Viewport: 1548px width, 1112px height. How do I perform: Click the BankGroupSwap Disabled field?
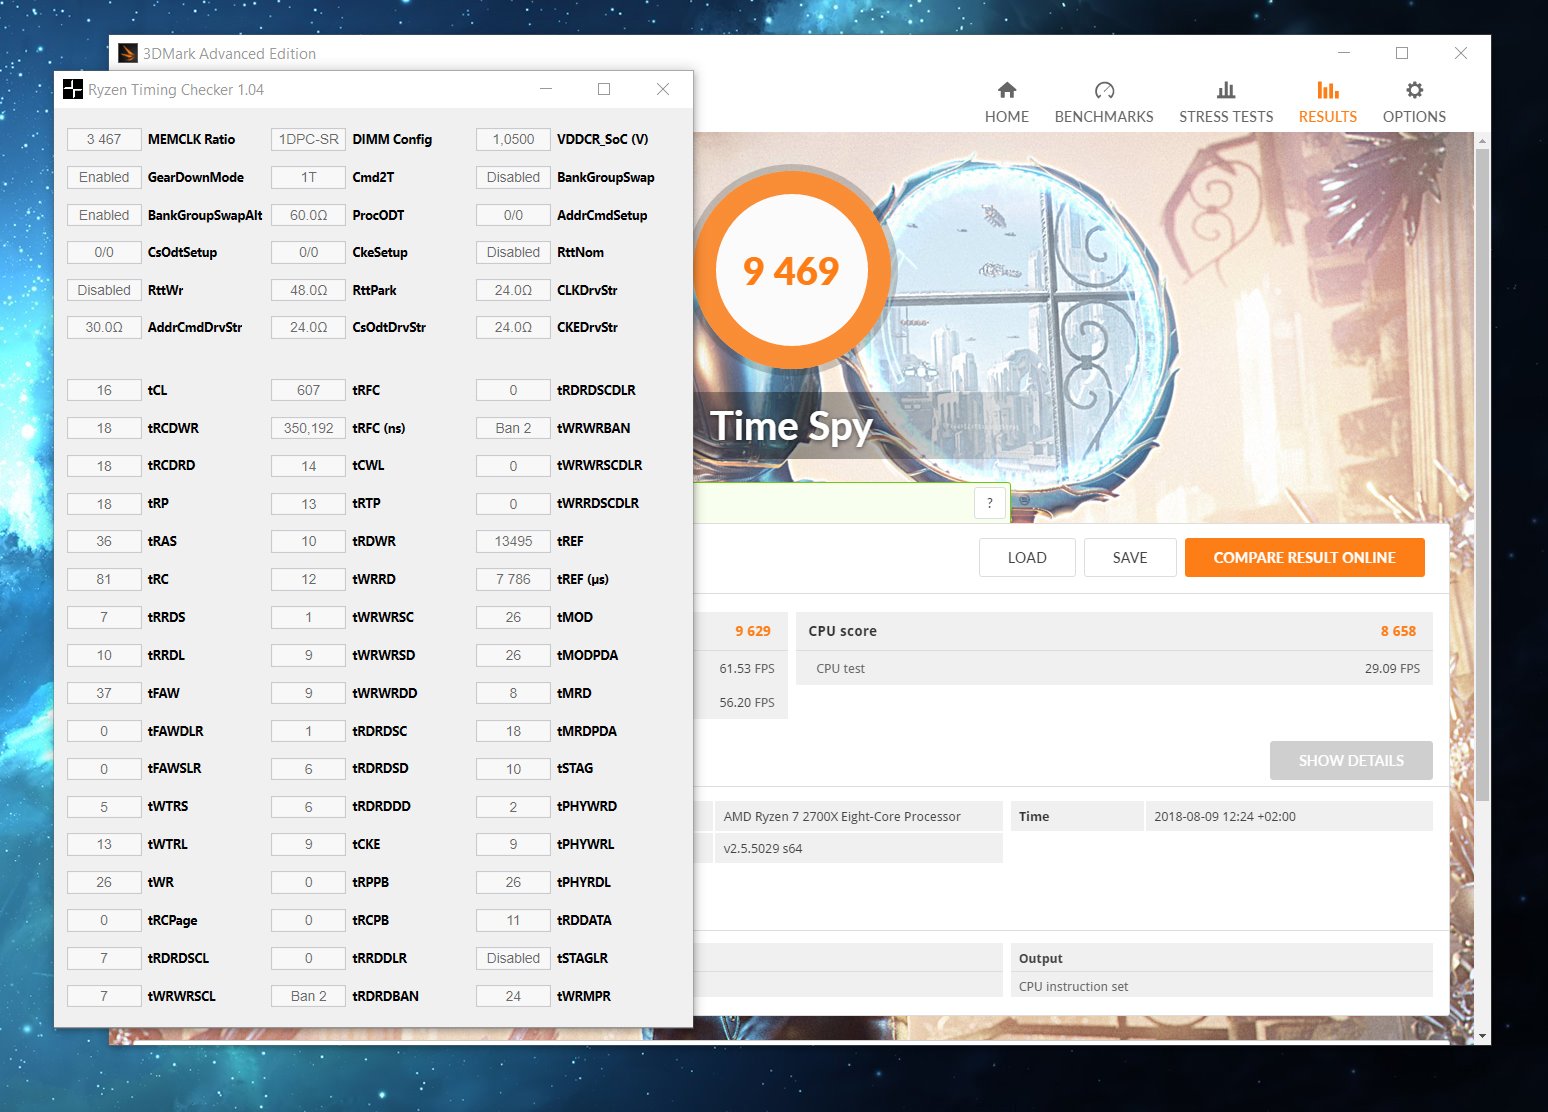pos(513,177)
